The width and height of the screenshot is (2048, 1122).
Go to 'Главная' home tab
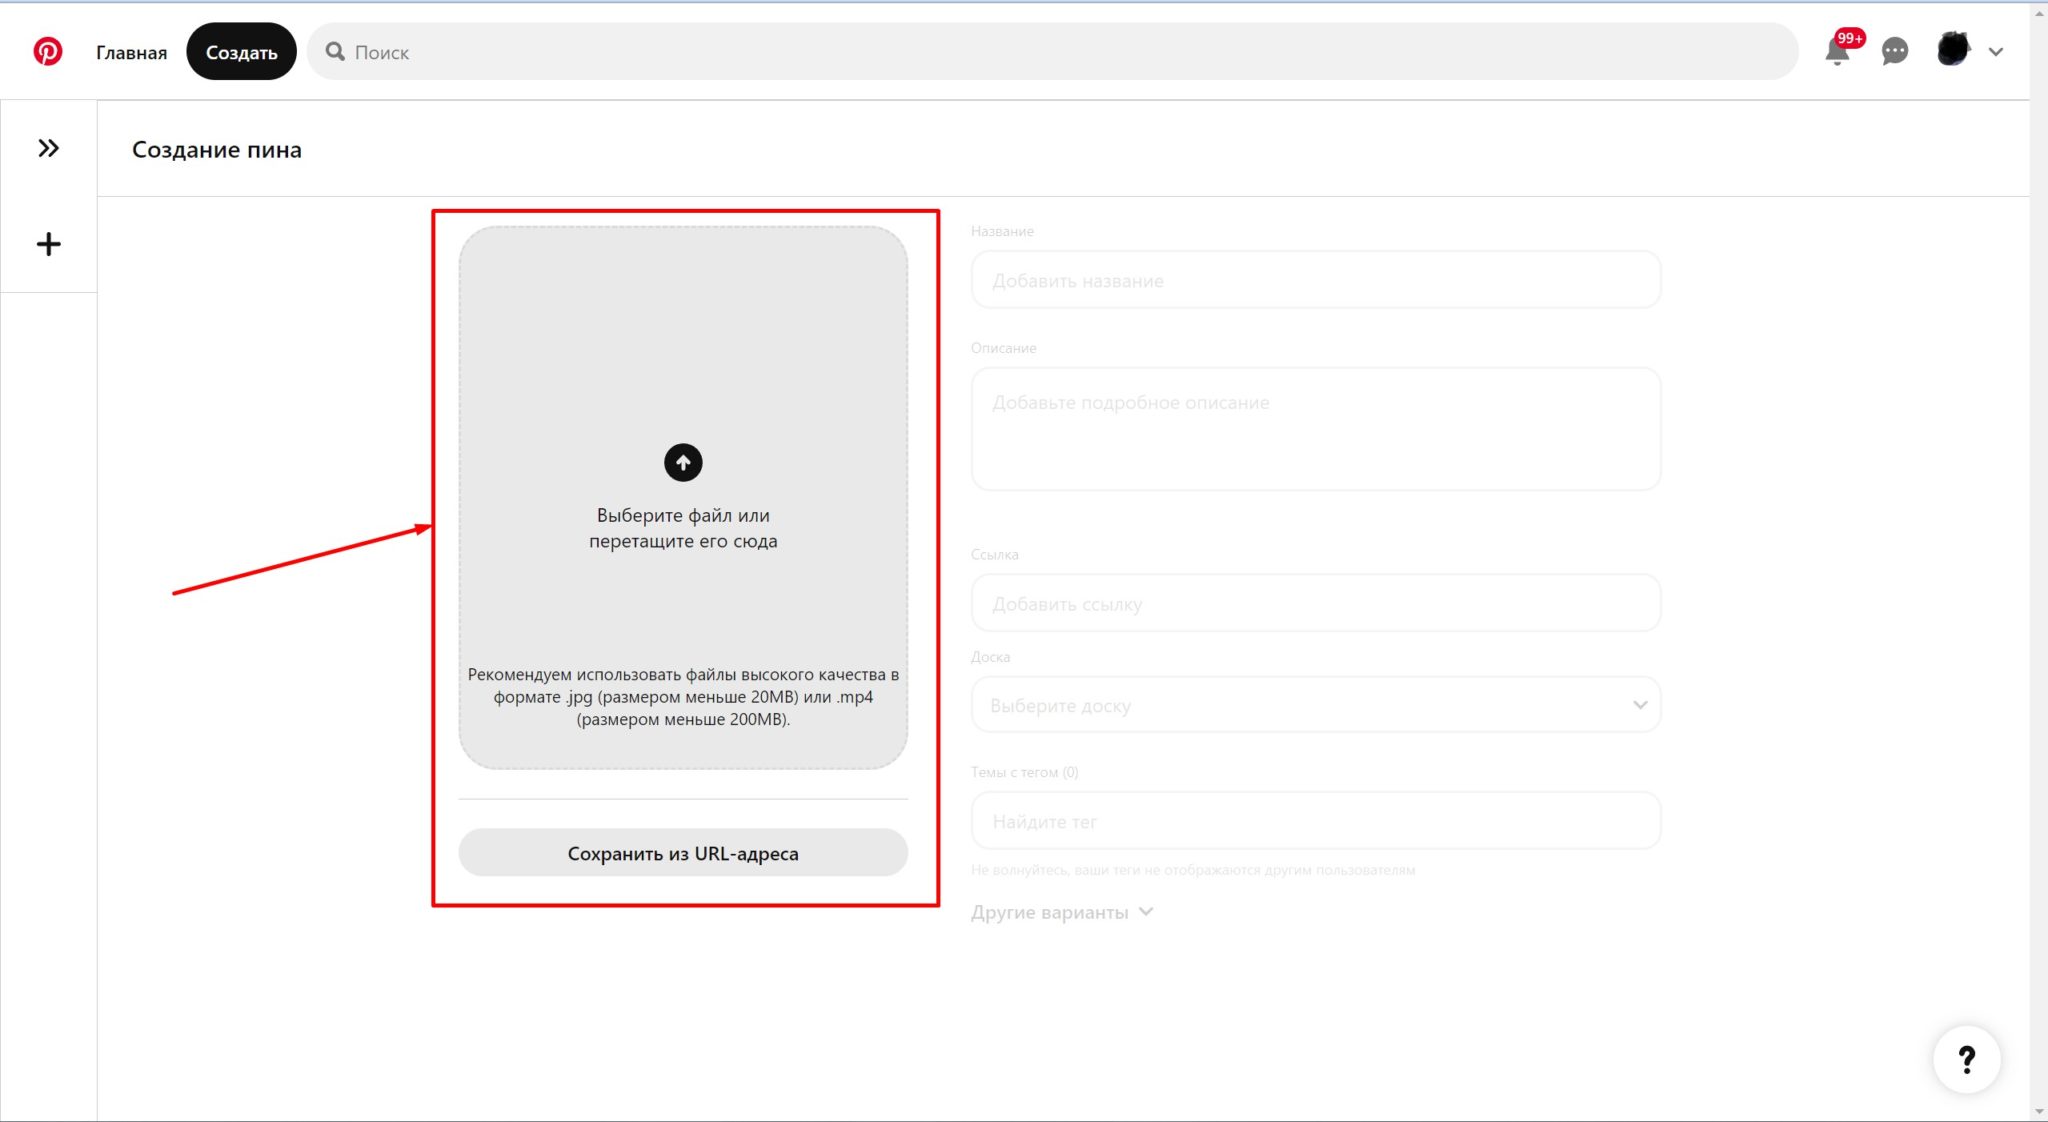point(131,52)
